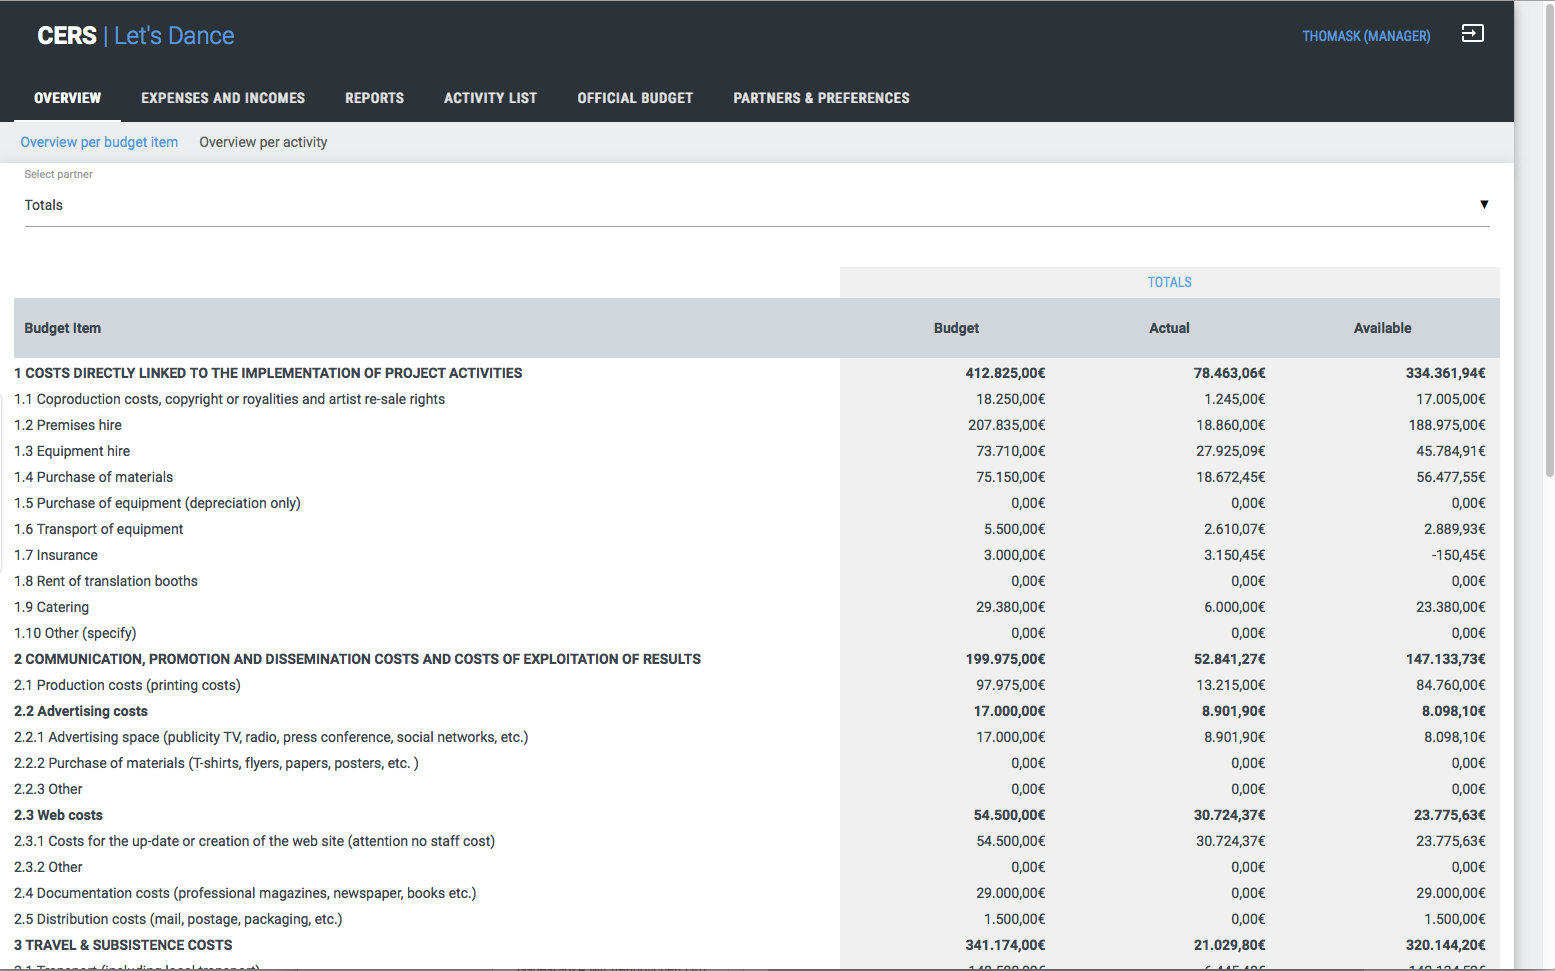The width and height of the screenshot is (1555, 971).
Task: Select row 1.5 Purchase of equipment
Action: click(757, 503)
